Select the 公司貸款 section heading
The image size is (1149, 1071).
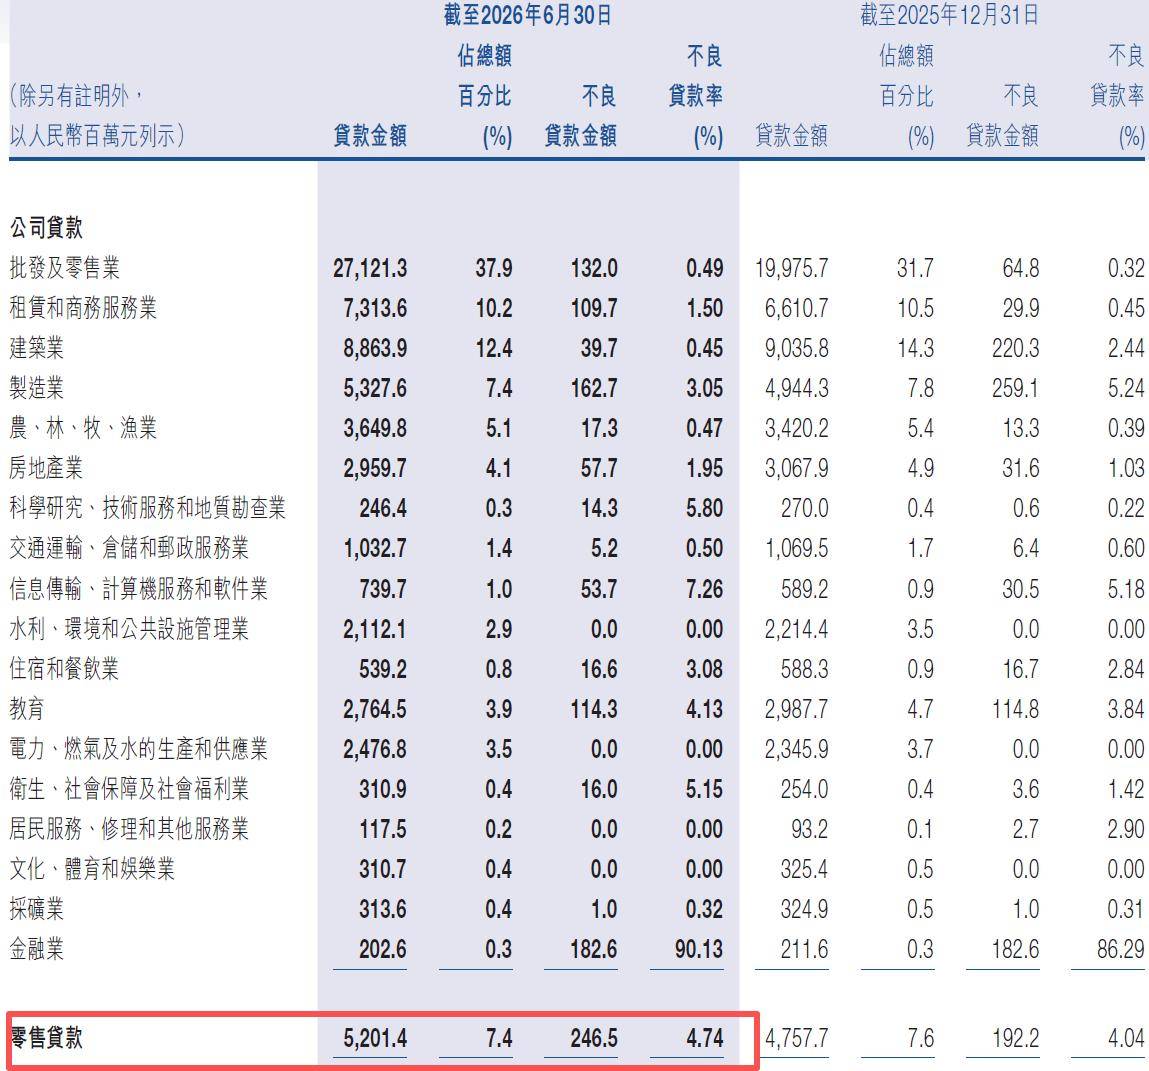point(46,228)
